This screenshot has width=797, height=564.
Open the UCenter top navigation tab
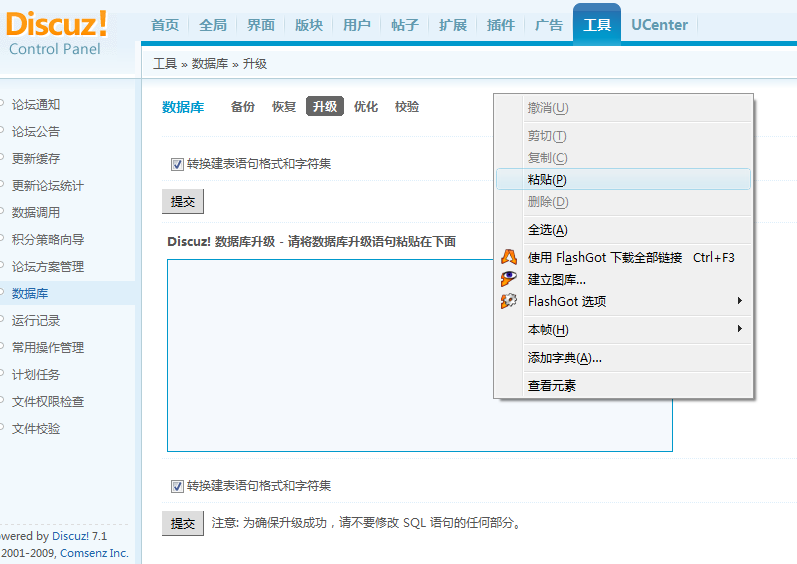point(659,25)
